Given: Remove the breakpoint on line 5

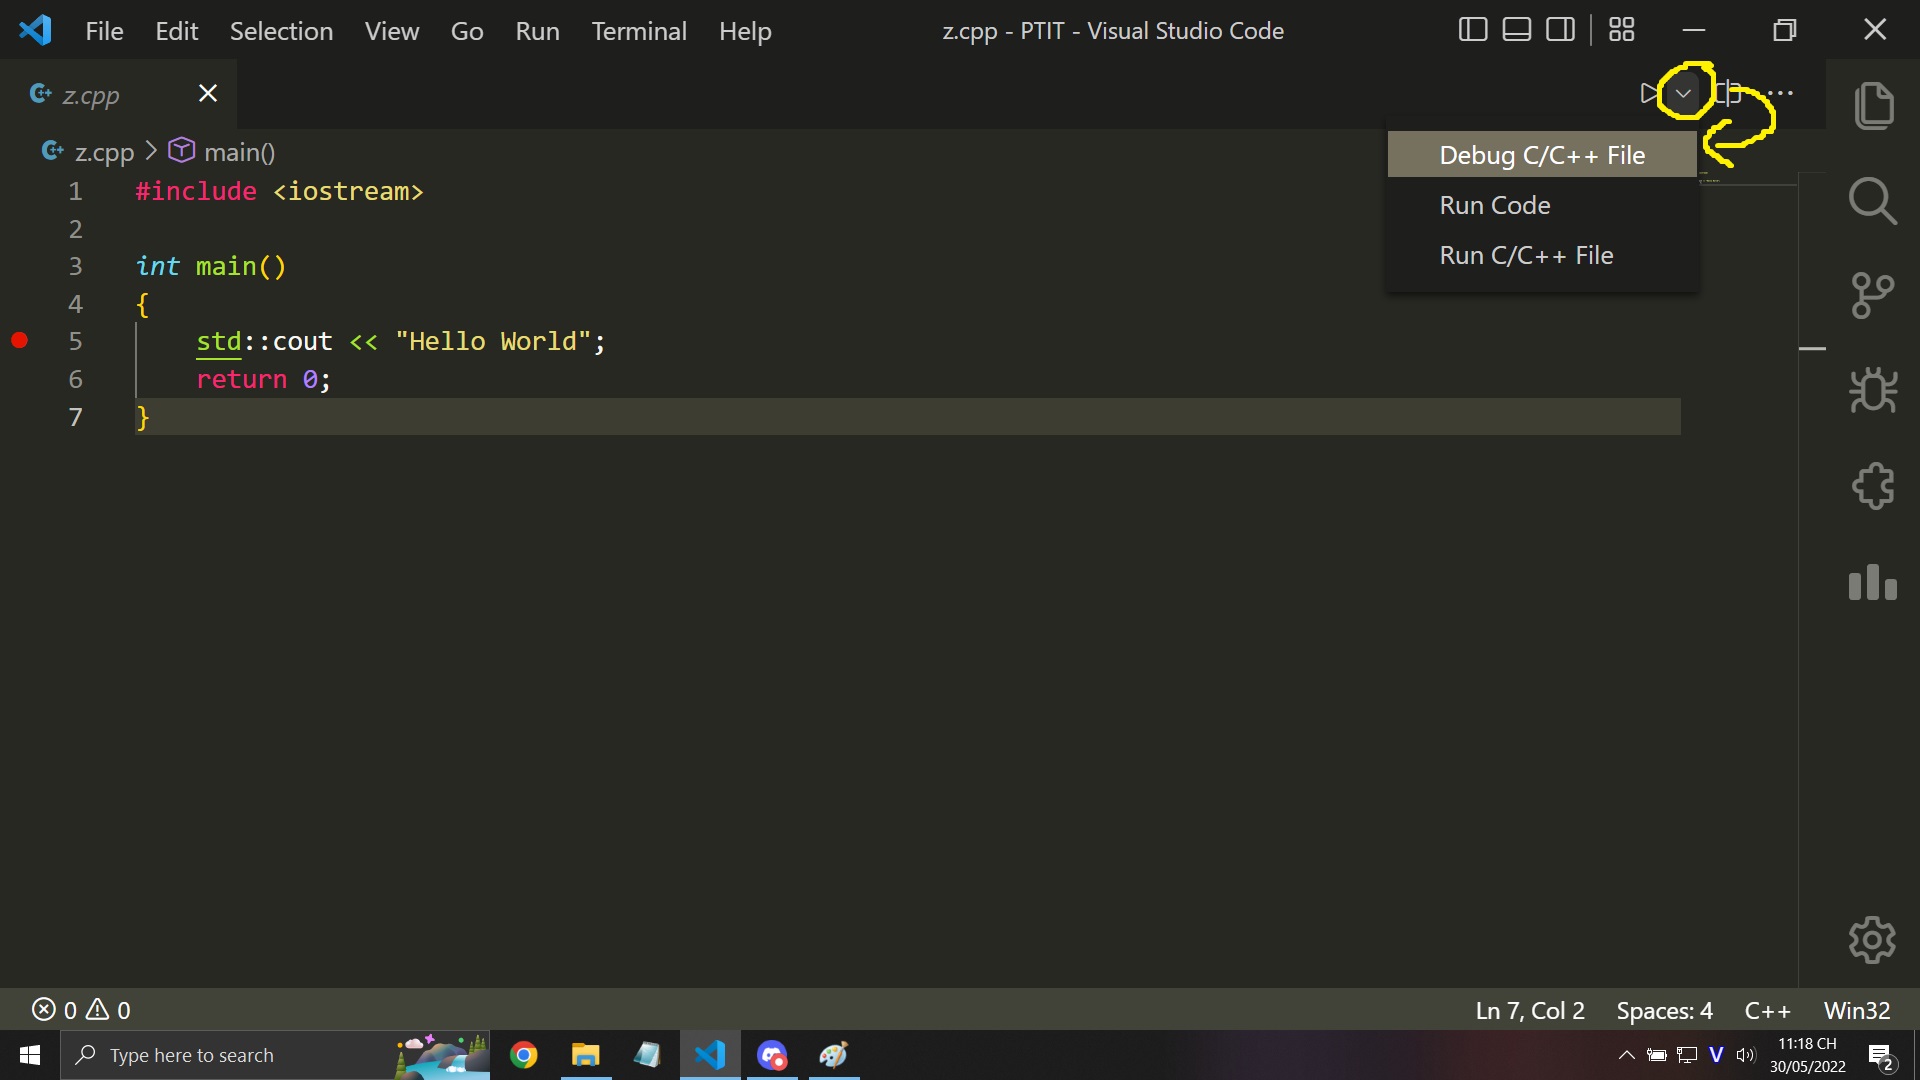Looking at the screenshot, I should pos(19,341).
